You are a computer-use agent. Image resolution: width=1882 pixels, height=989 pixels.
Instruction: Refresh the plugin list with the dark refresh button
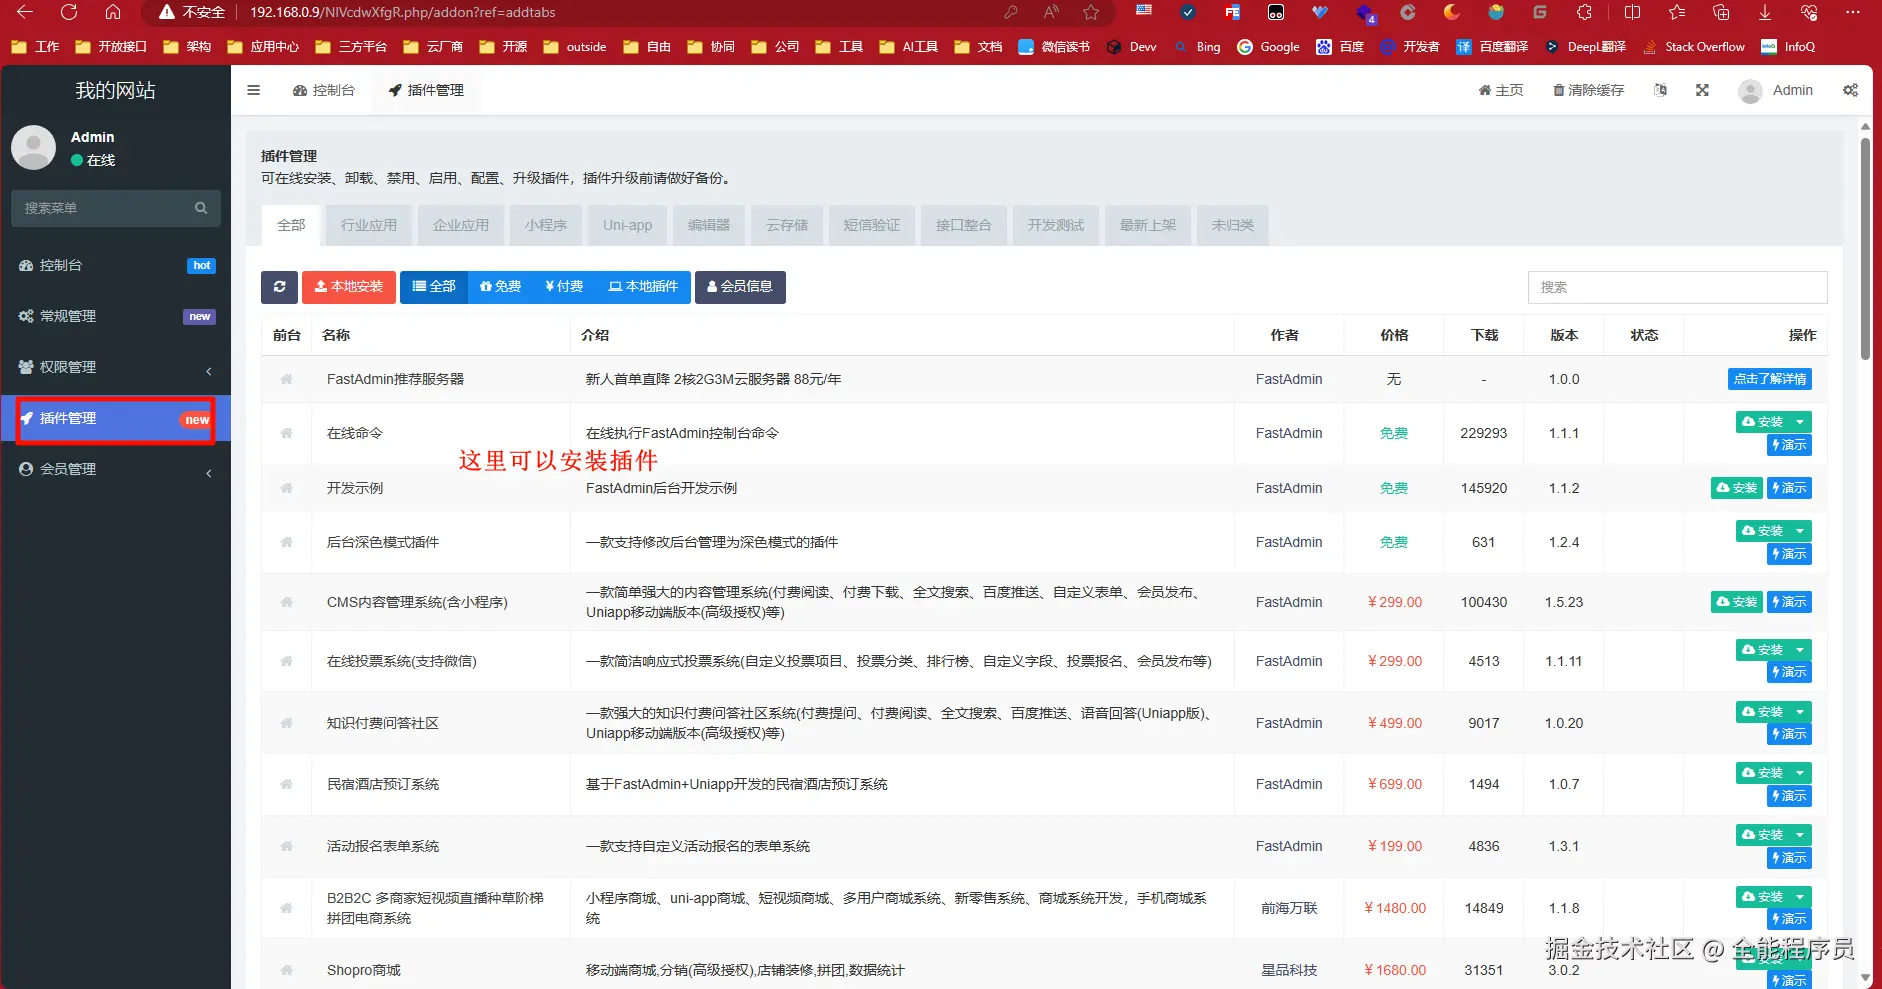[x=279, y=287]
